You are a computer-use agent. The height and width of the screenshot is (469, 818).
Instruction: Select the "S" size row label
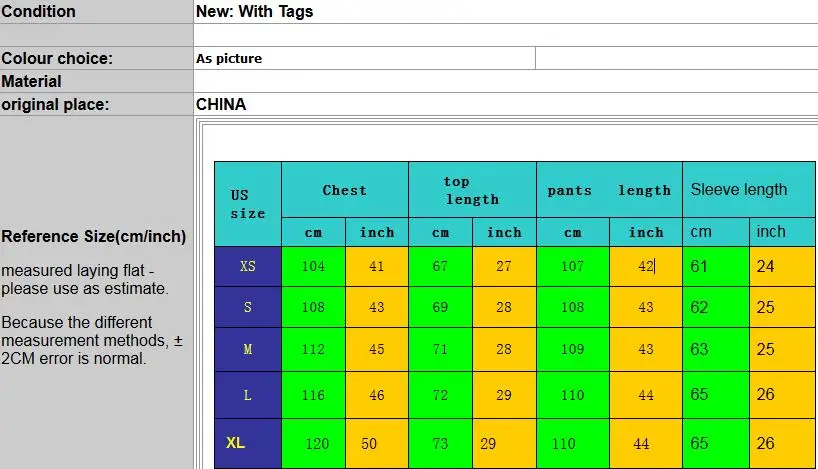click(248, 307)
